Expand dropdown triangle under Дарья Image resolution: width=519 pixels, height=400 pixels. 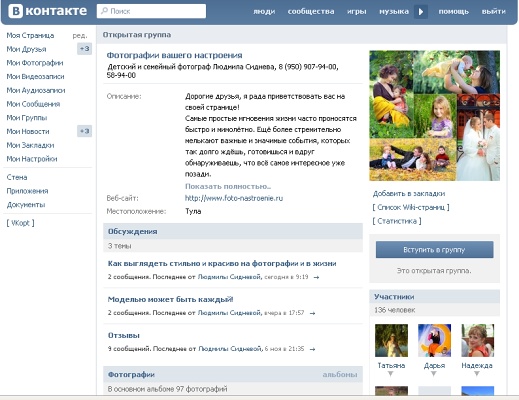coord(434,374)
